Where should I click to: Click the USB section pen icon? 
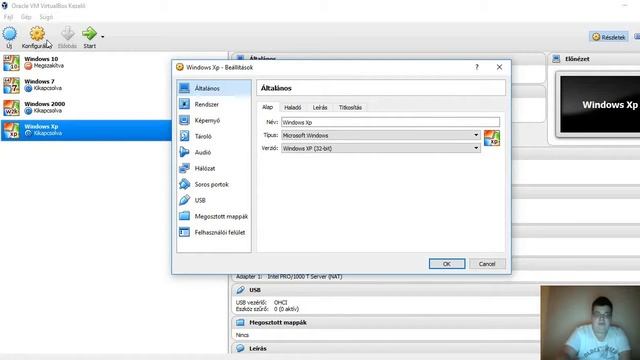pos(240,290)
